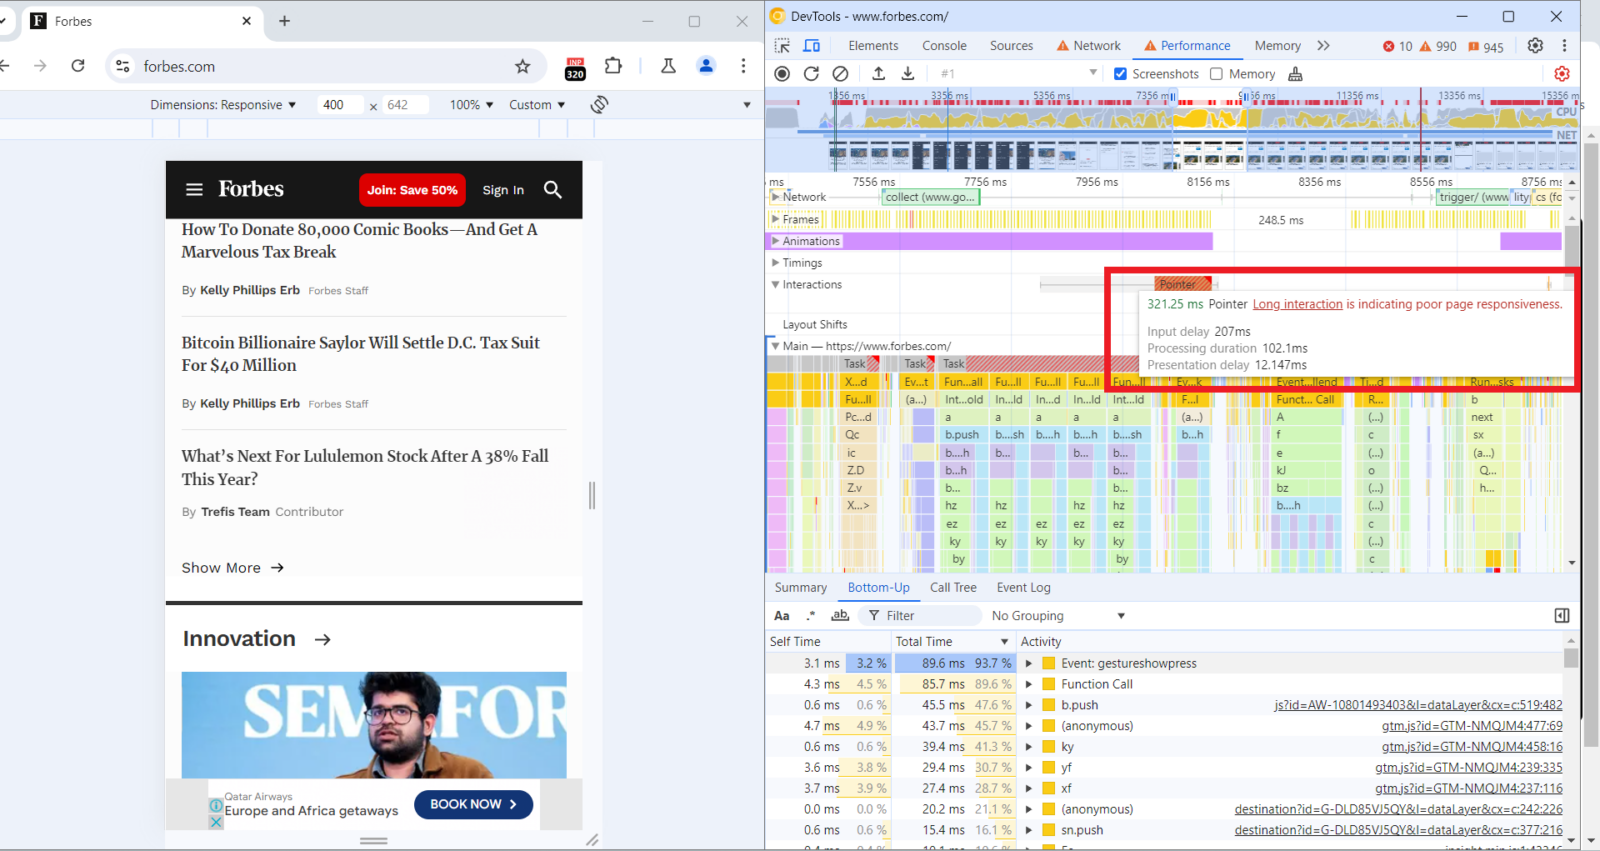The height and width of the screenshot is (851, 1600).
Task: Activate the inspect element picker
Action: click(x=782, y=46)
